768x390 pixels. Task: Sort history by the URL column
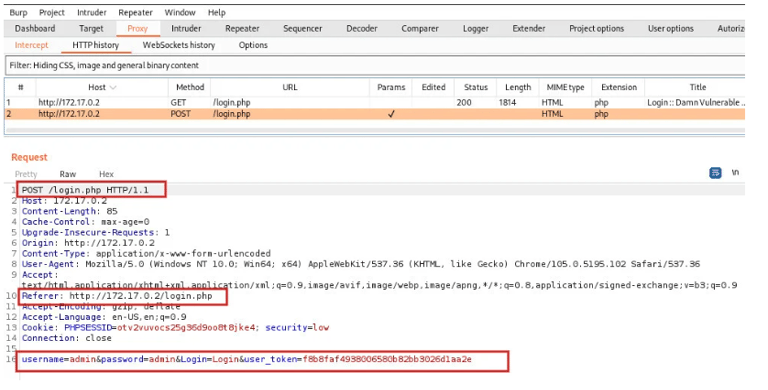click(x=290, y=87)
